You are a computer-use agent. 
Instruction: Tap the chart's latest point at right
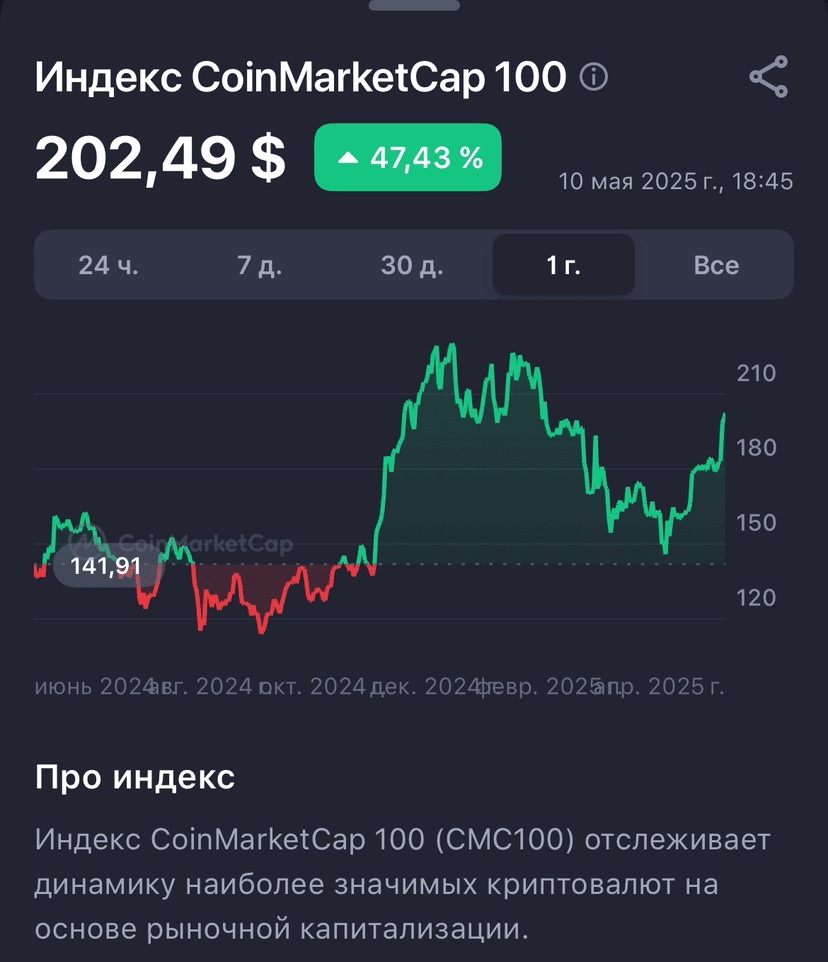(724, 415)
